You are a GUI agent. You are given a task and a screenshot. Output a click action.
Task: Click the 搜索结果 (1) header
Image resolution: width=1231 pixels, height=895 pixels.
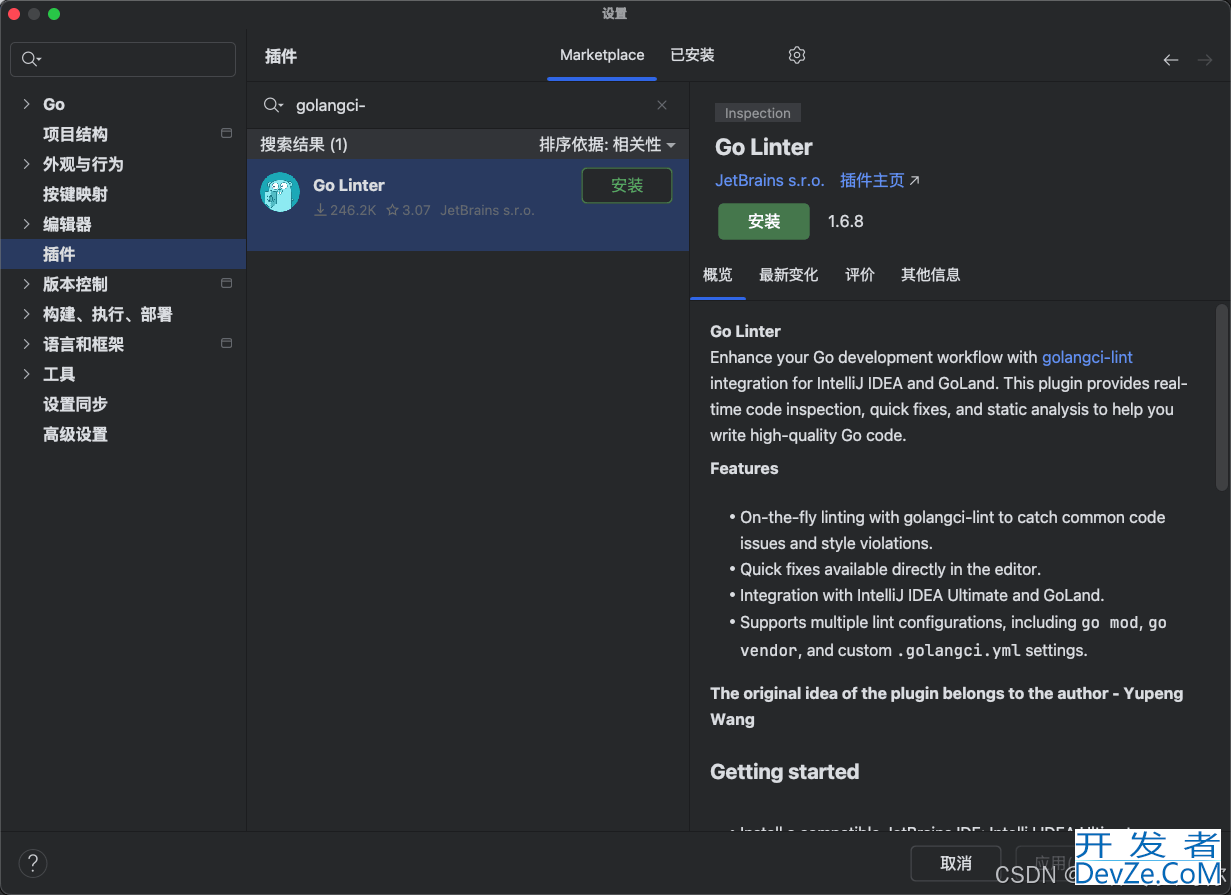tap(304, 145)
